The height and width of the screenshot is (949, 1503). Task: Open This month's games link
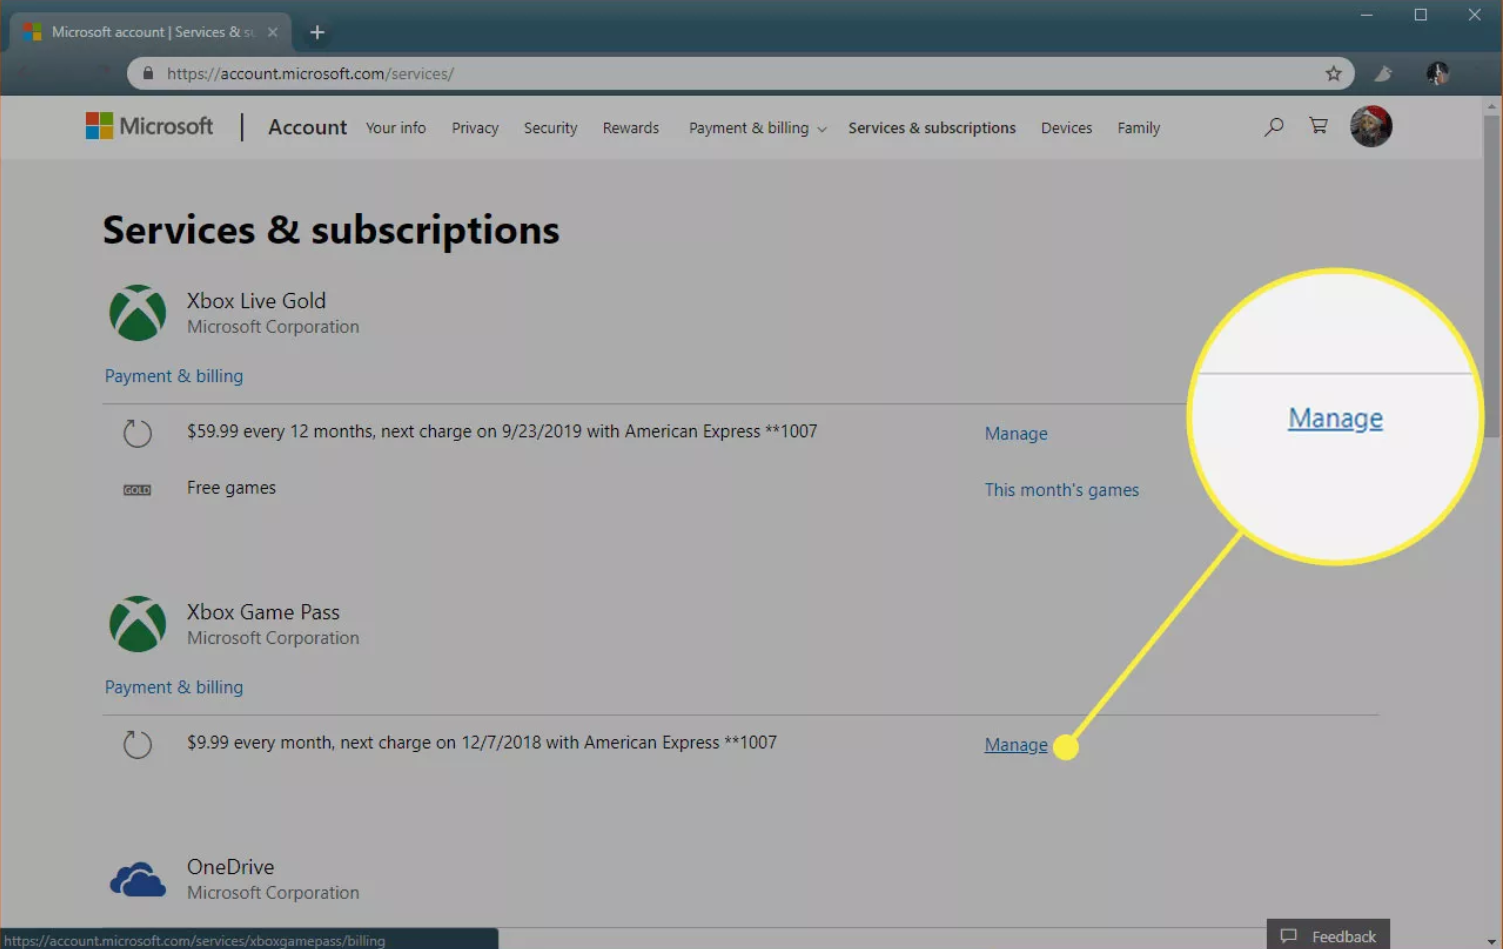click(x=1061, y=490)
